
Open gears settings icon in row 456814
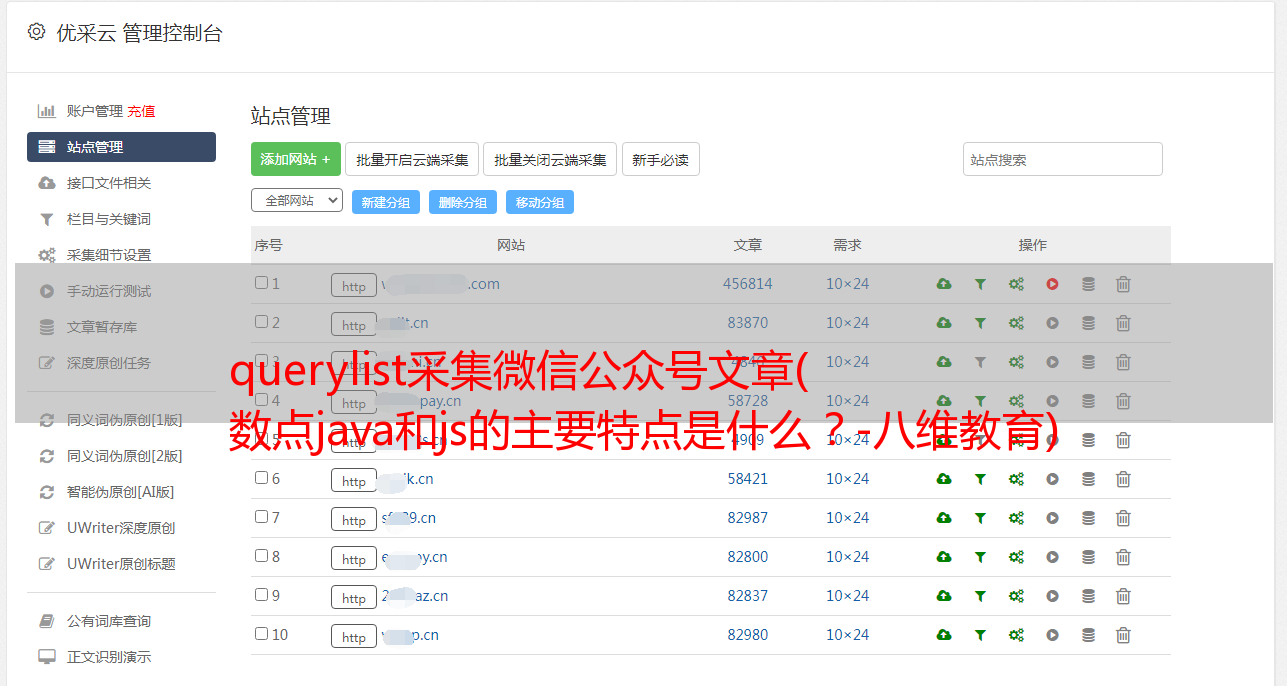[1016, 284]
